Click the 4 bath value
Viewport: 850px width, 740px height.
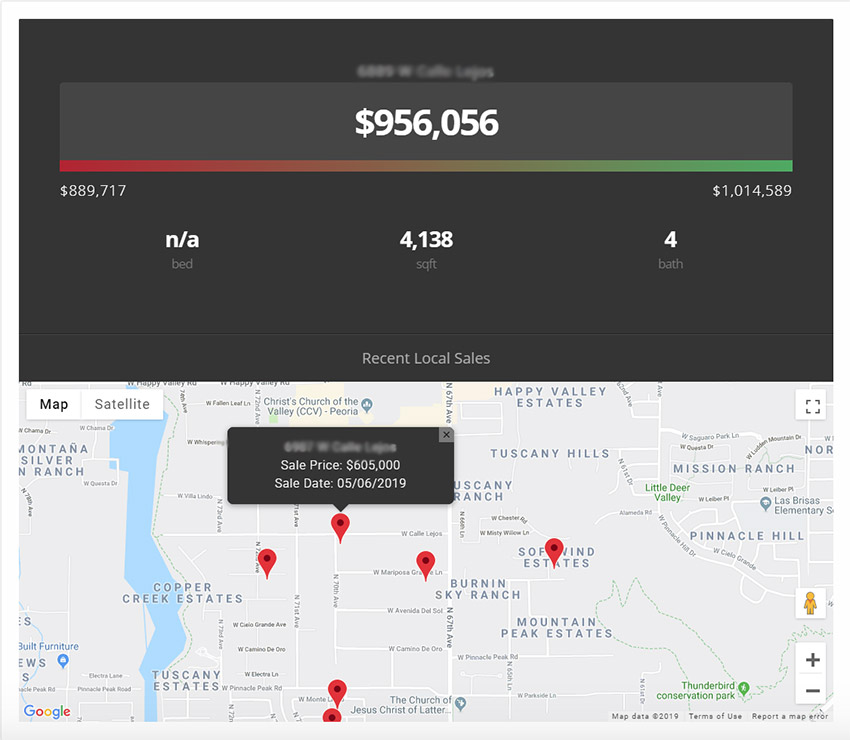671,240
